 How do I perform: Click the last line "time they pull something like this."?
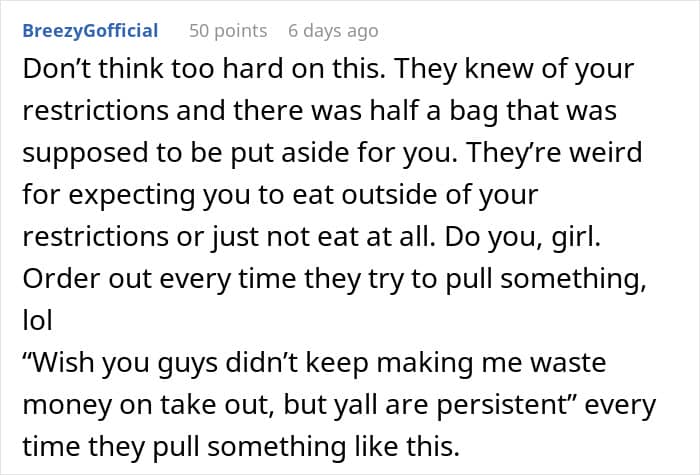point(241,446)
